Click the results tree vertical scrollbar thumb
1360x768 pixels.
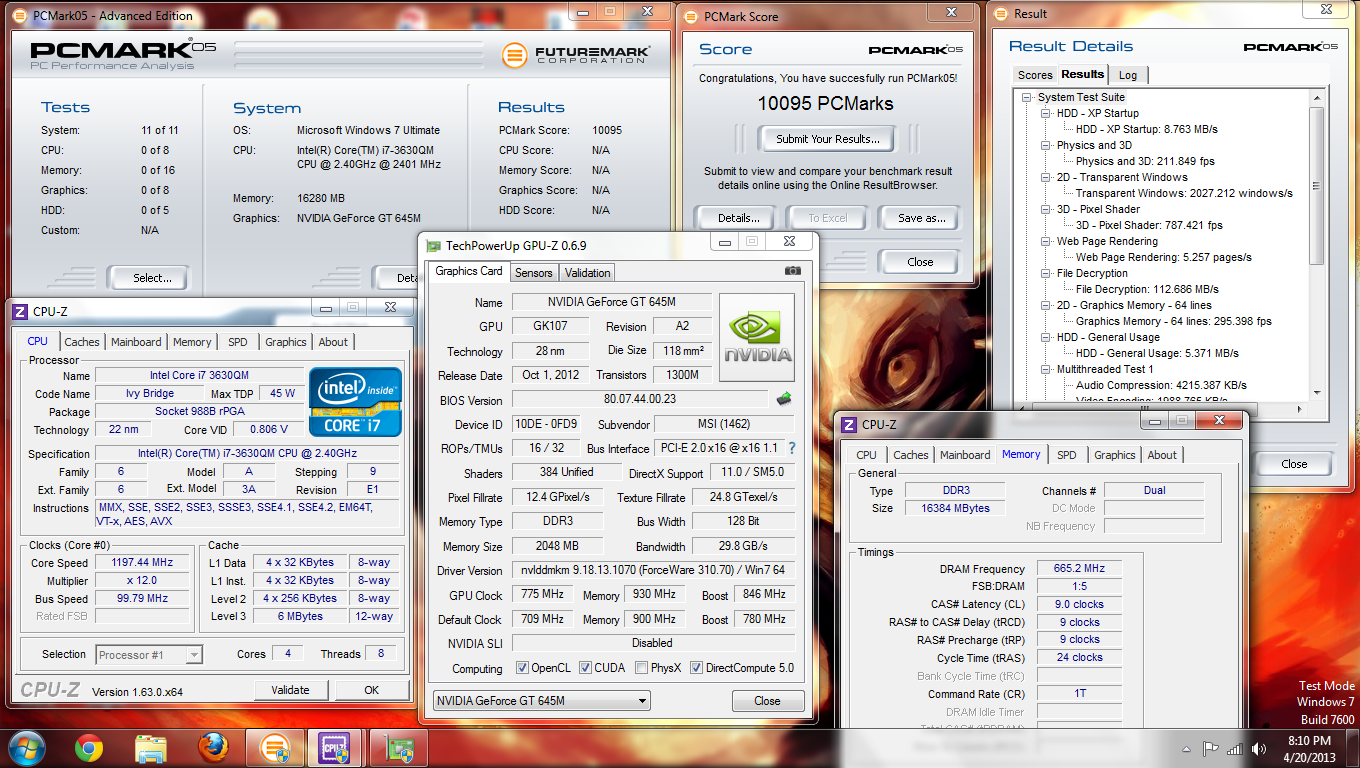point(1317,185)
